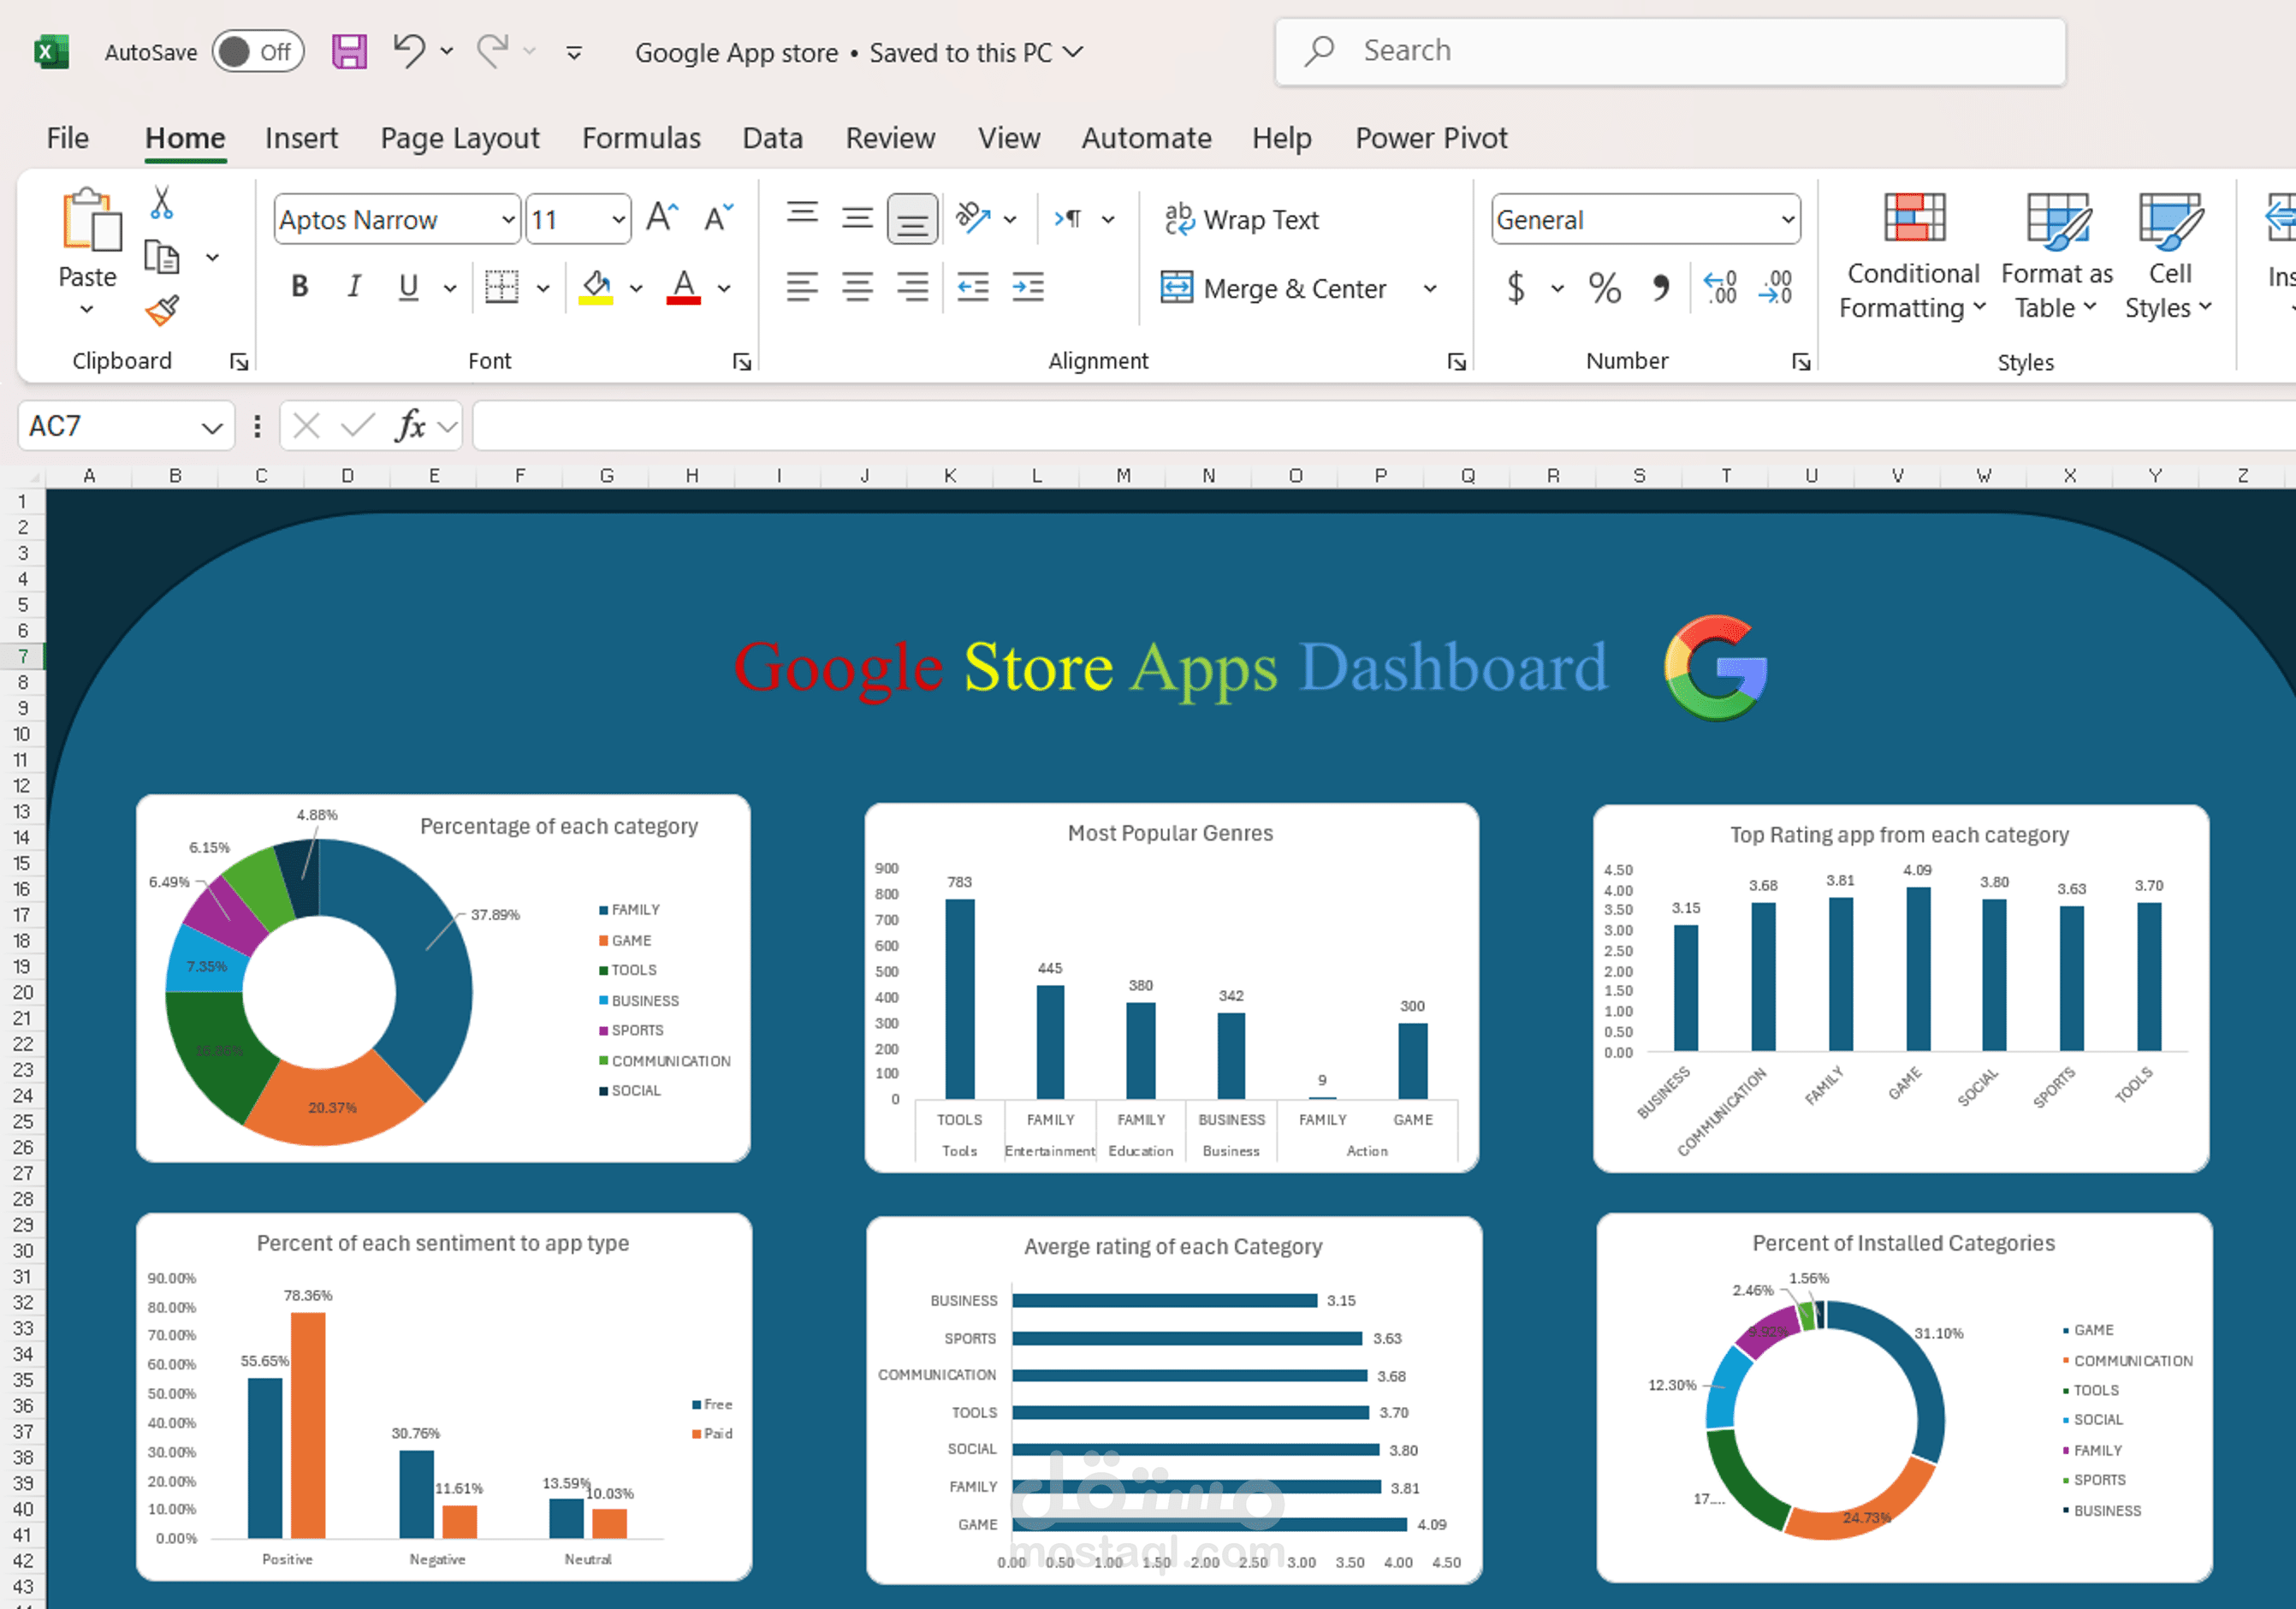Open Customize Quick Access Toolbar menu
2296x1609 pixels.
pyautogui.click(x=574, y=52)
